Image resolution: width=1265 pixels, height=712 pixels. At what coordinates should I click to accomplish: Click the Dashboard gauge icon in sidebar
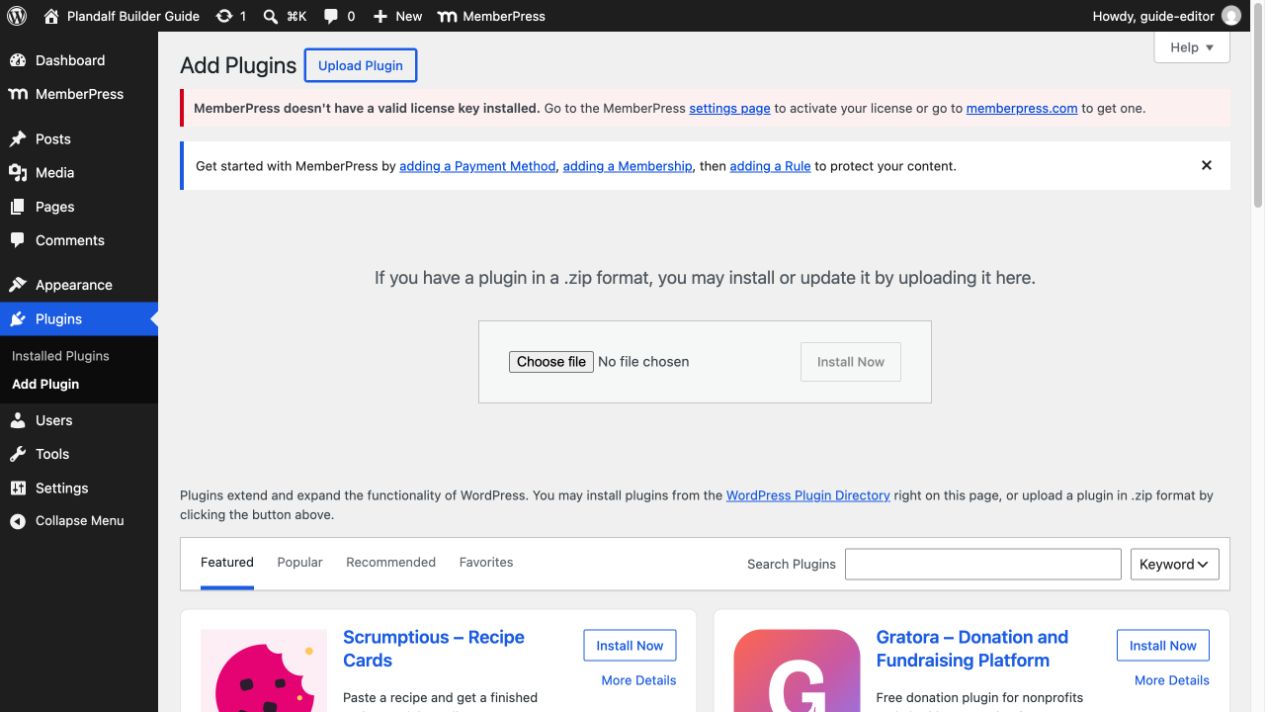[18, 60]
